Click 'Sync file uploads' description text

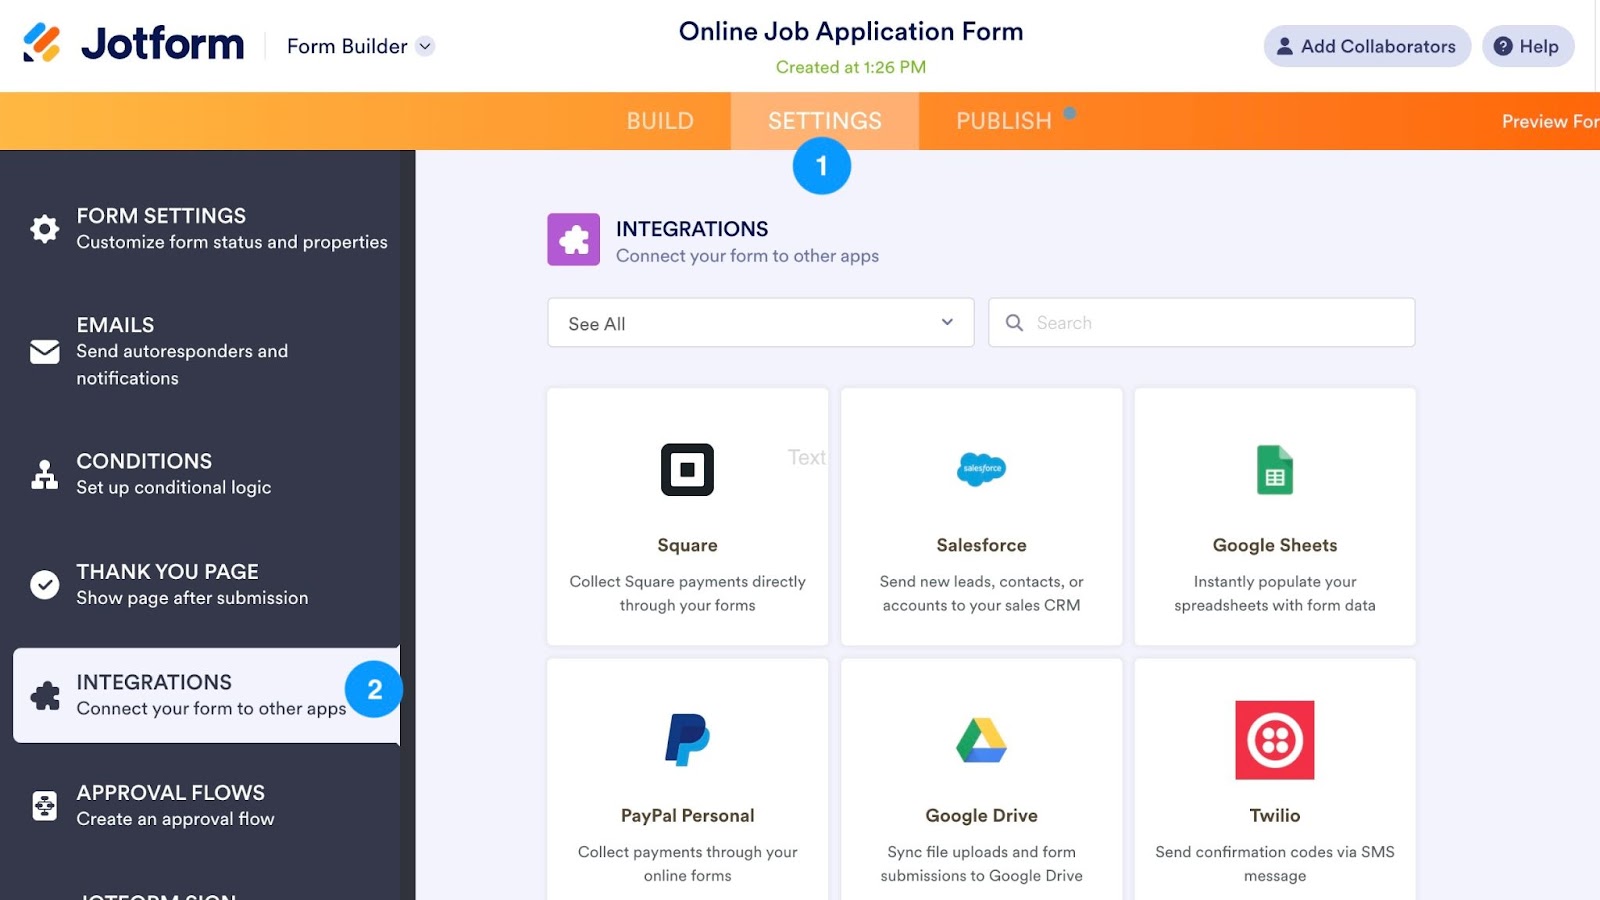click(x=982, y=863)
